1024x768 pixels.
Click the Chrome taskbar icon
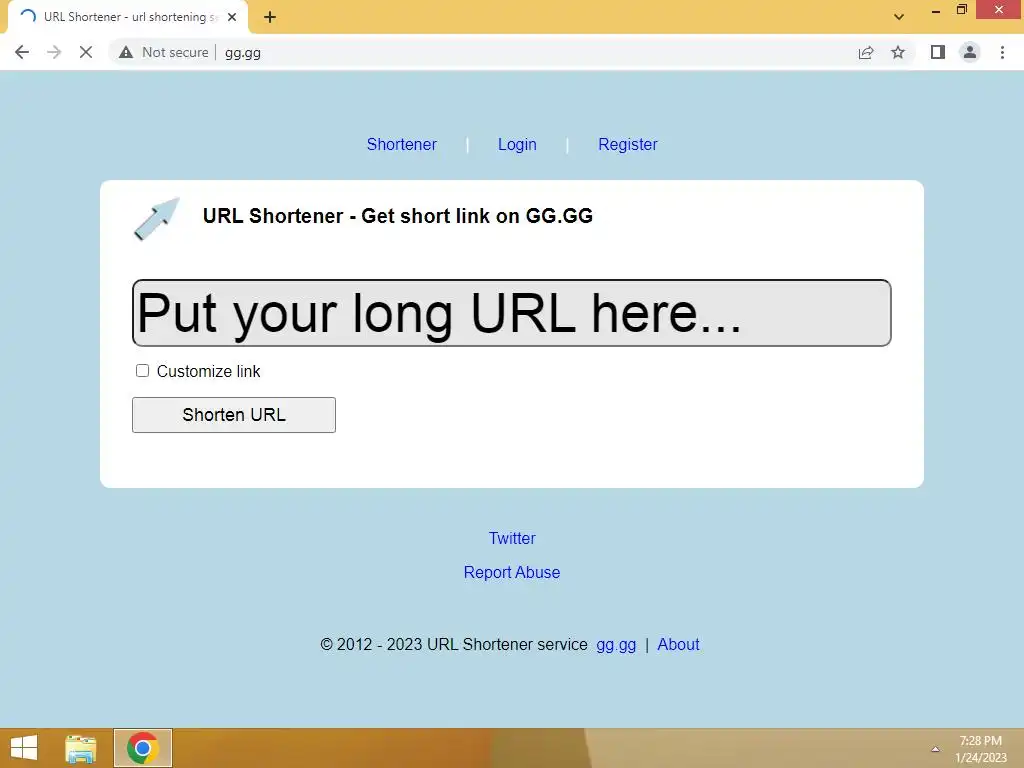pos(143,748)
